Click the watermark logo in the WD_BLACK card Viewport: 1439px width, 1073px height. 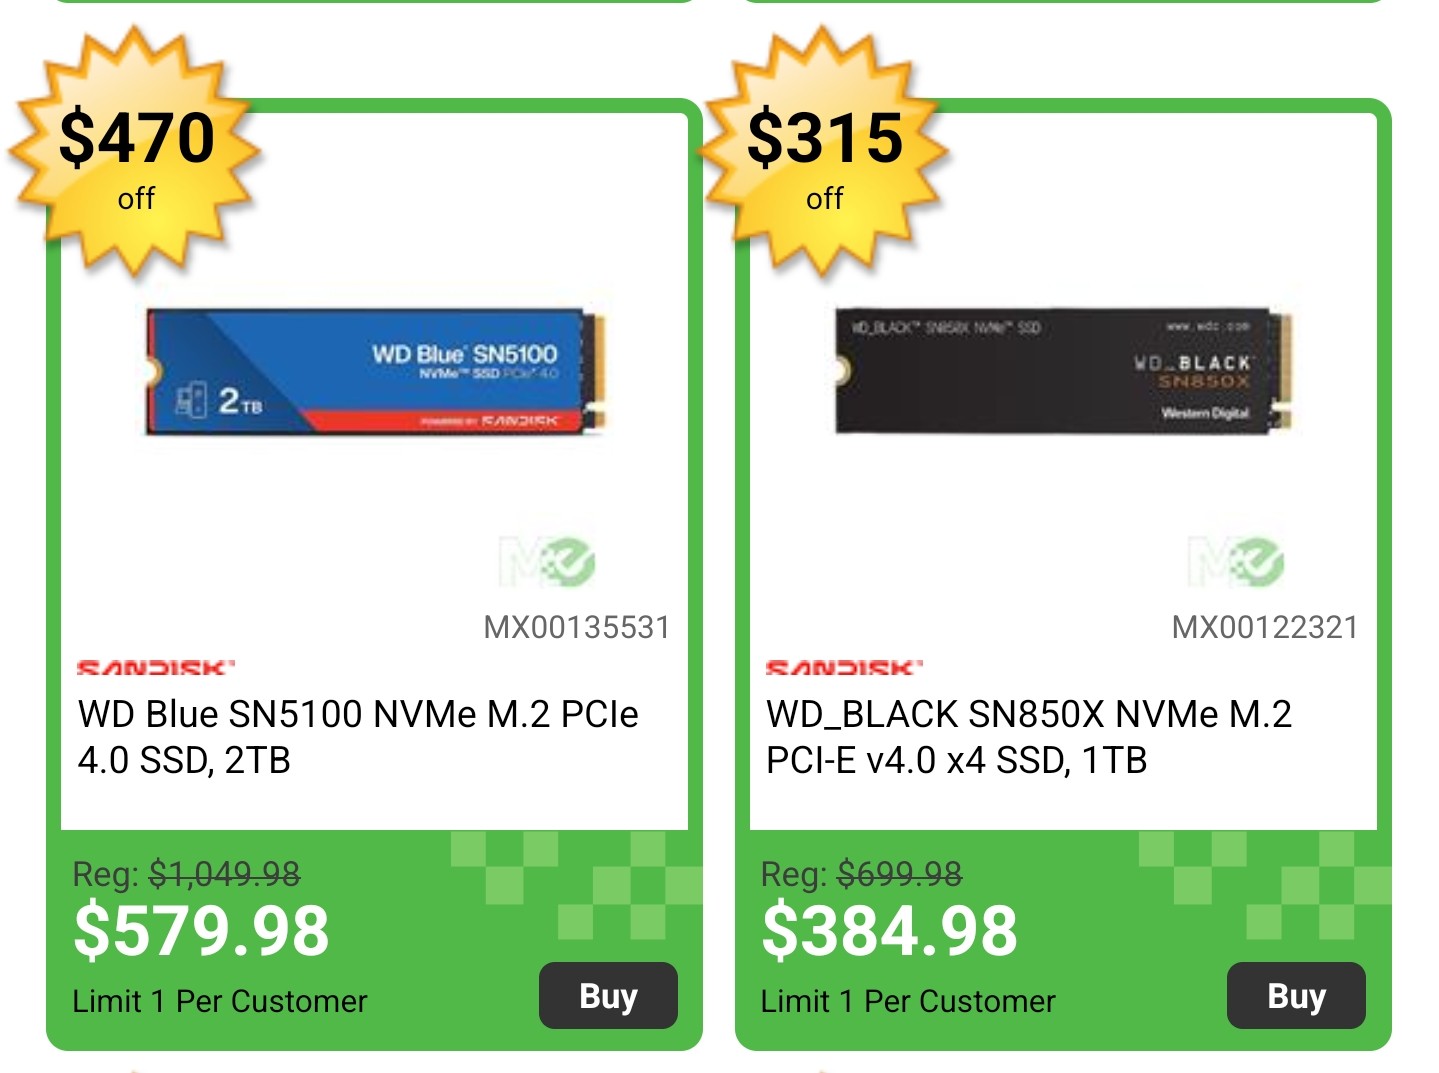(x=1236, y=561)
